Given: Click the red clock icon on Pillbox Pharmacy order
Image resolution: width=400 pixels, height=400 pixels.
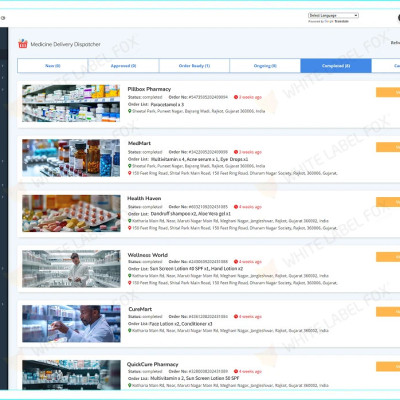Looking at the screenshot, I should [x=236, y=97].
